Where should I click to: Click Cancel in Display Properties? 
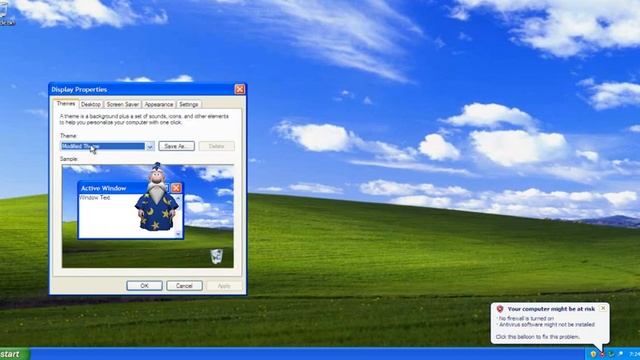[x=184, y=286]
